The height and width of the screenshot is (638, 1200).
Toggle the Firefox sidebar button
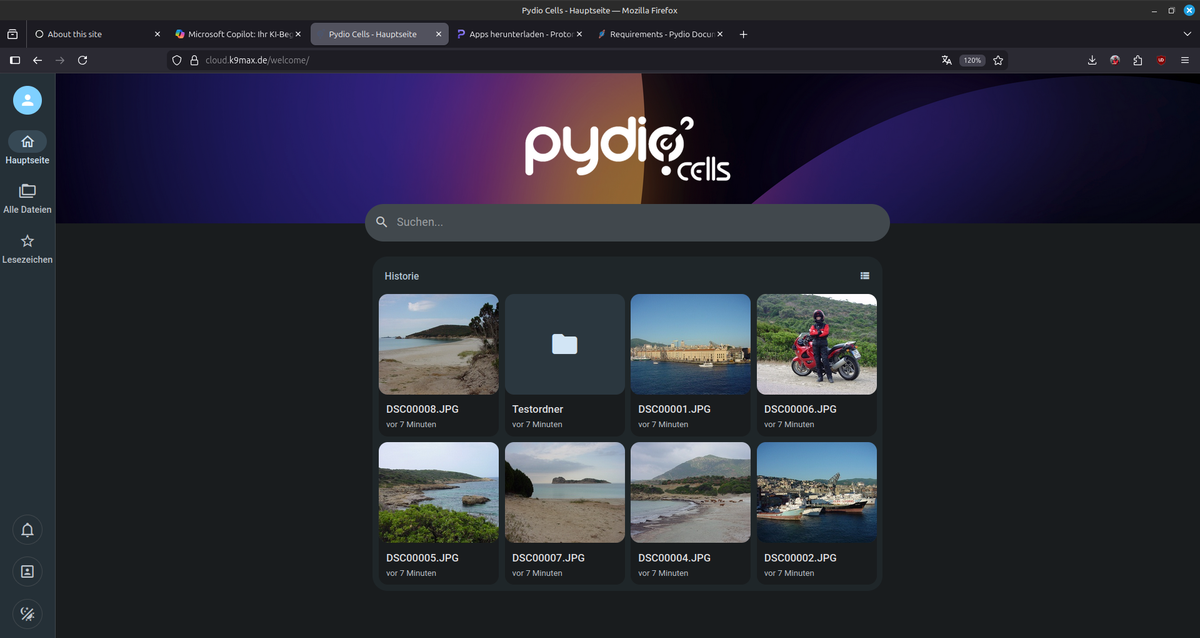point(14,60)
